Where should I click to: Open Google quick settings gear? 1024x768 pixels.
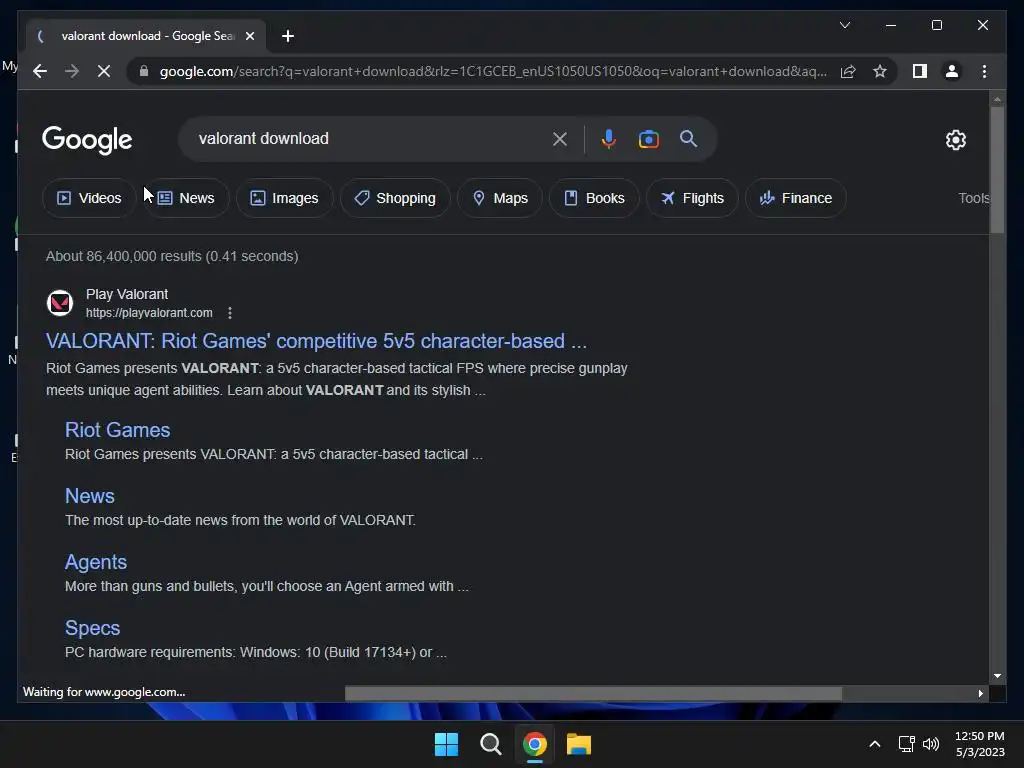[955, 139]
